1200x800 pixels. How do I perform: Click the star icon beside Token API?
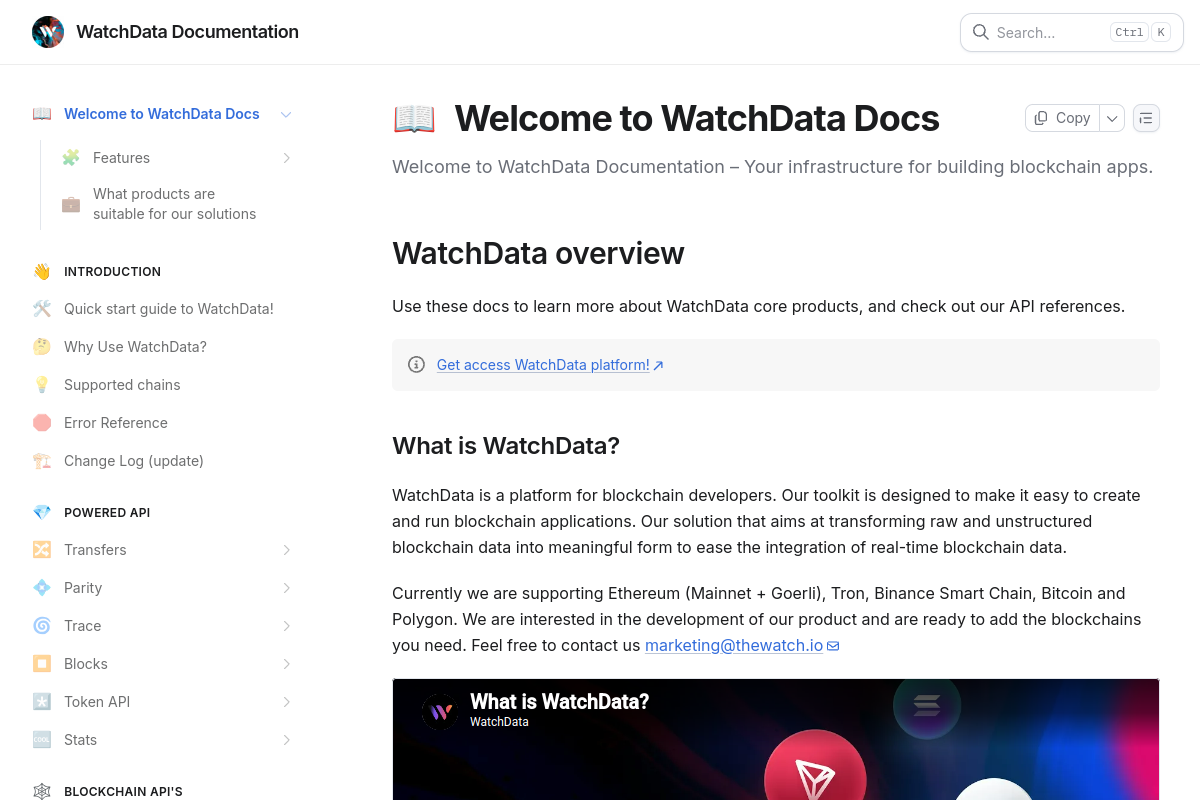click(x=42, y=702)
